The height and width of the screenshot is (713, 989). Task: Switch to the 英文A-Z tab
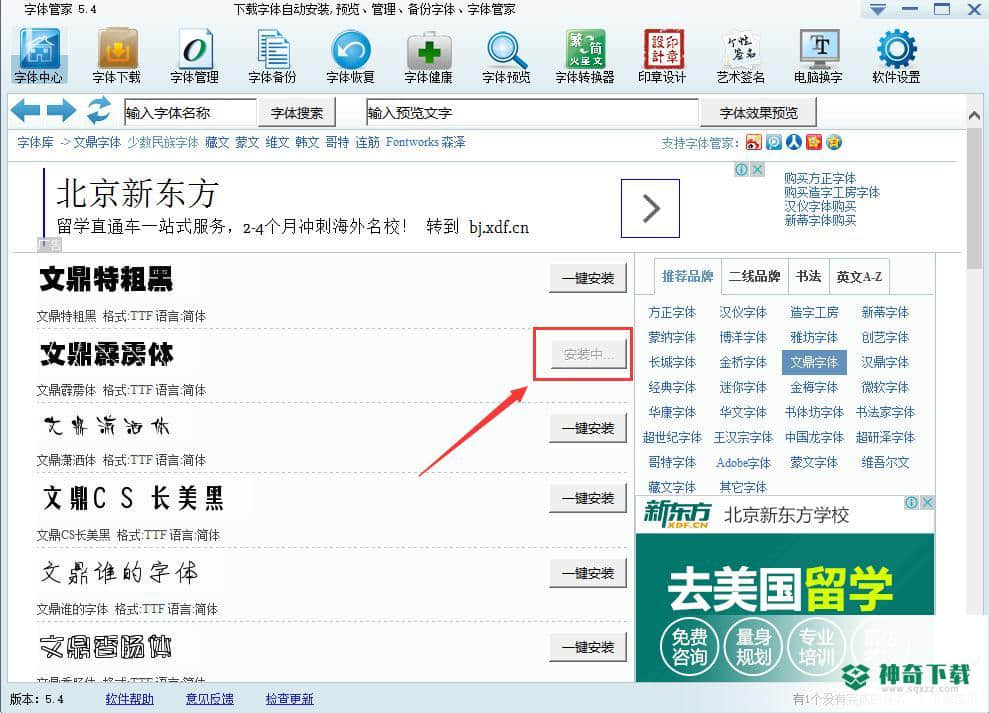pyautogui.click(x=859, y=276)
